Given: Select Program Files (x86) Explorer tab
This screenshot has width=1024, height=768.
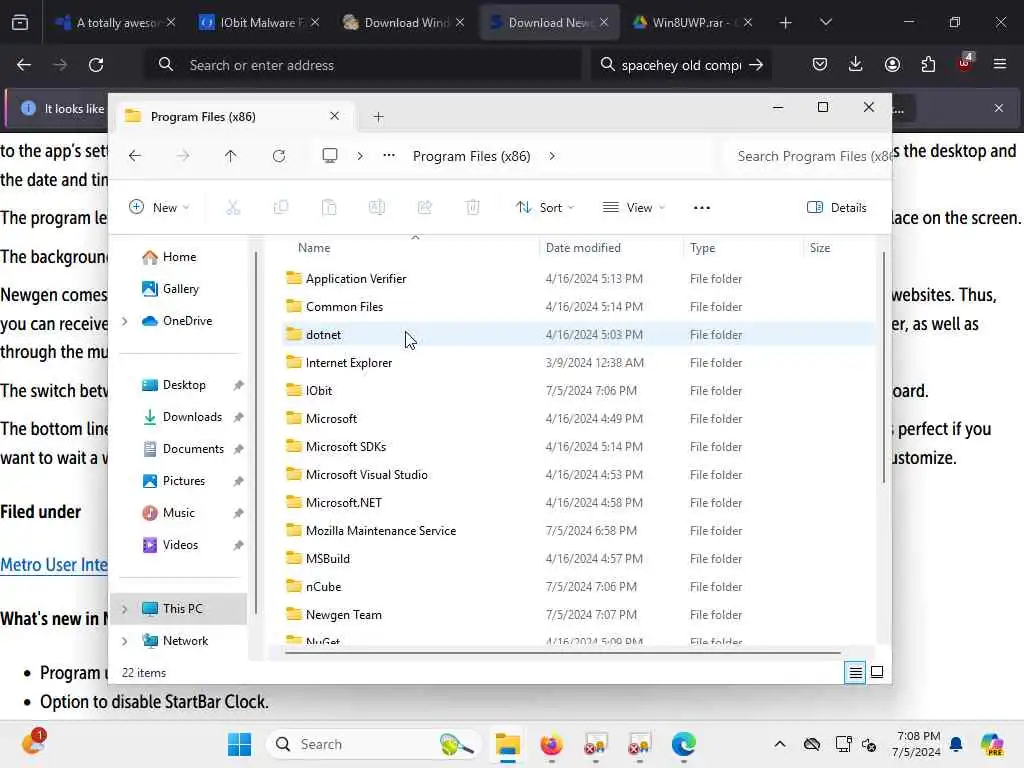Looking at the screenshot, I should pos(233,117).
